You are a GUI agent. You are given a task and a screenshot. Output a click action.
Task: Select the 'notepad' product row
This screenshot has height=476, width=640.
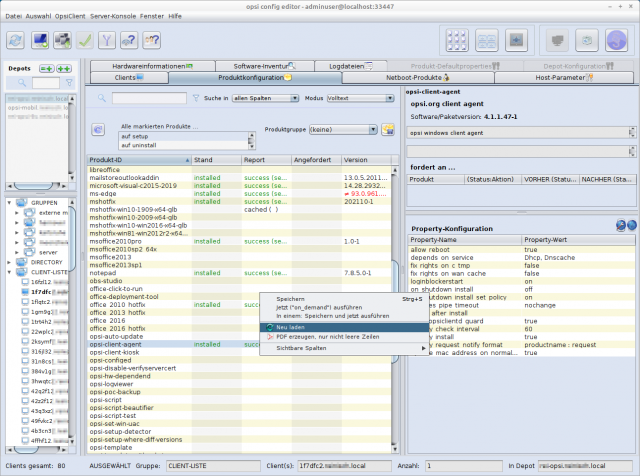tap(239, 273)
